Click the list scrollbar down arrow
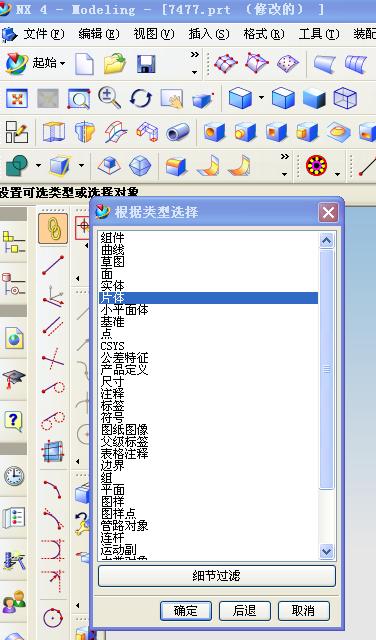 point(327,551)
